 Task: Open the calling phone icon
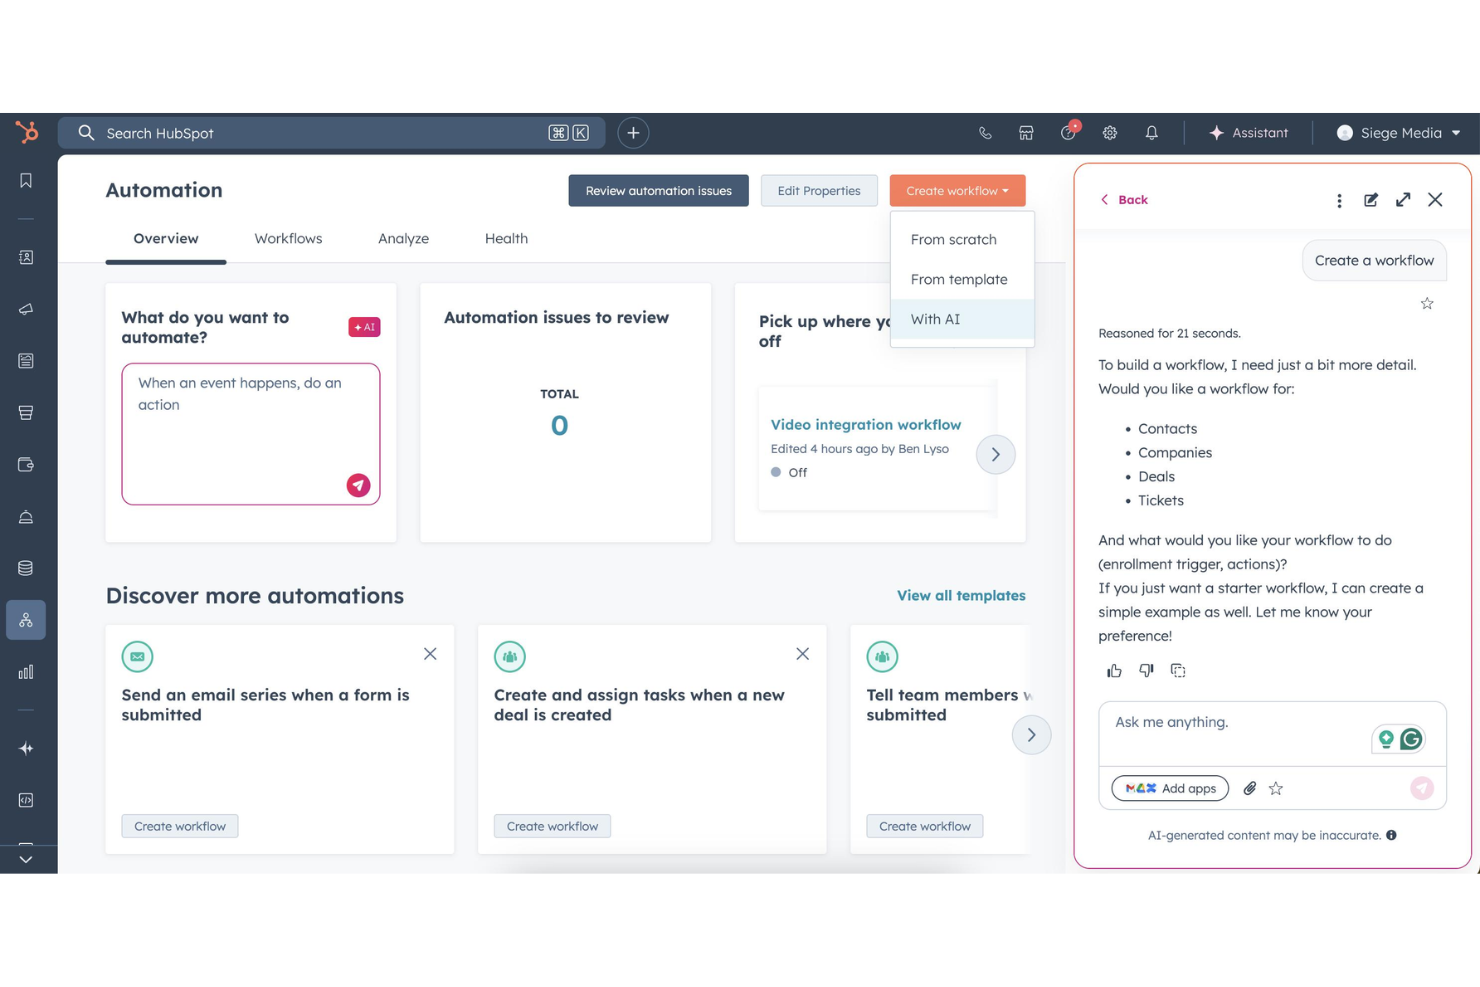tap(985, 133)
